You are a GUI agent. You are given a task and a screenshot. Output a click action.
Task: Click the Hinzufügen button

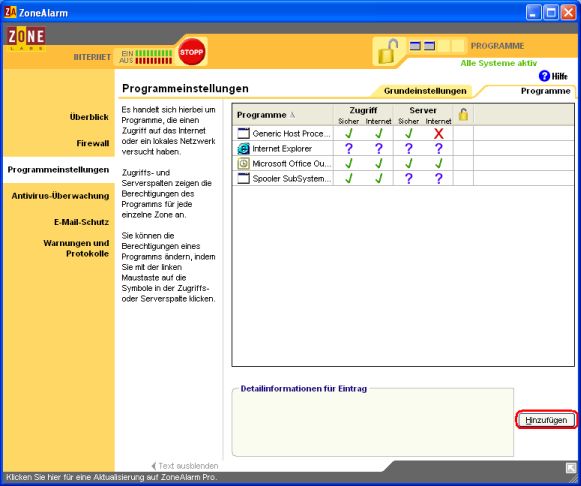click(x=546, y=420)
